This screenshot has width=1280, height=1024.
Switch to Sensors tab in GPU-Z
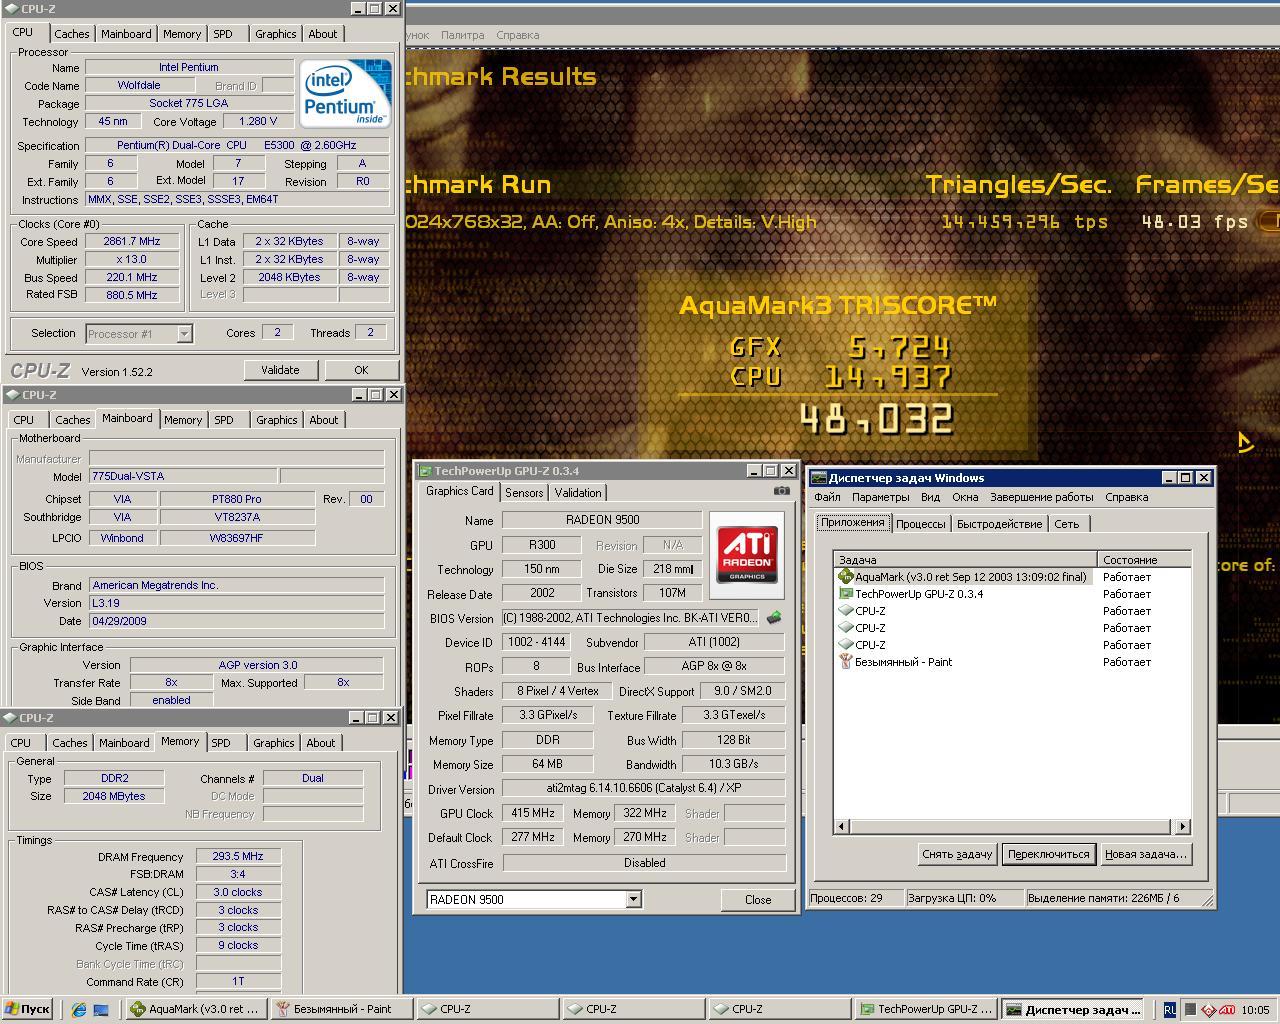coord(524,493)
